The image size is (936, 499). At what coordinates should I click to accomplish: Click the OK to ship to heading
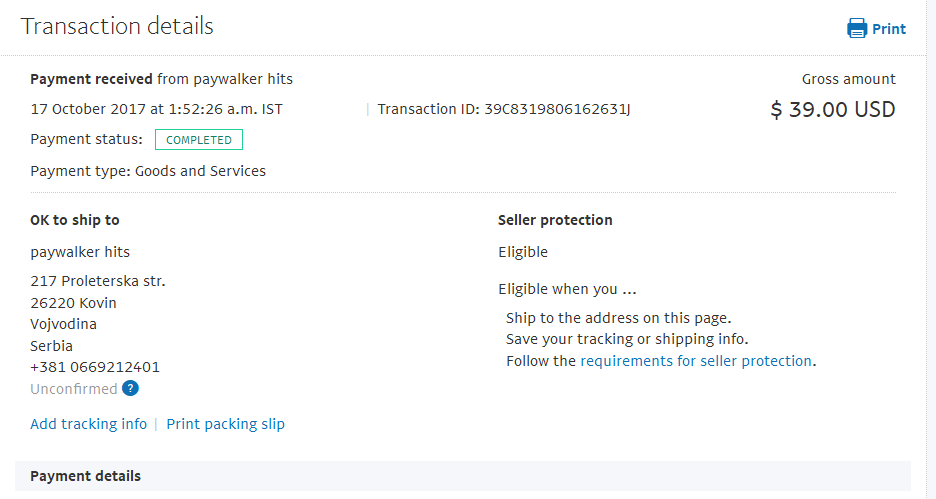(75, 220)
